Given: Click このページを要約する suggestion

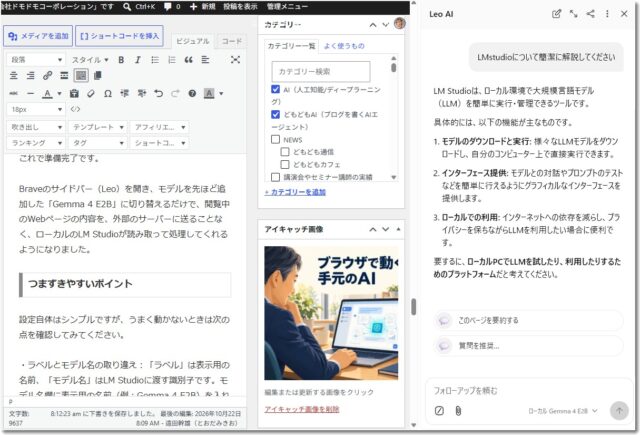Looking at the screenshot, I should 528,320.
